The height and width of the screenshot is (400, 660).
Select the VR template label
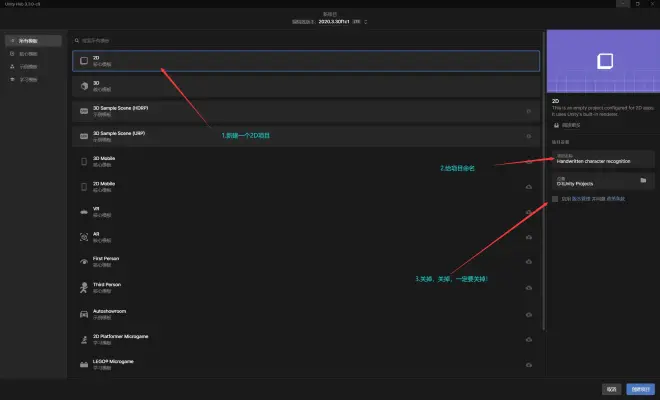click(x=96, y=209)
